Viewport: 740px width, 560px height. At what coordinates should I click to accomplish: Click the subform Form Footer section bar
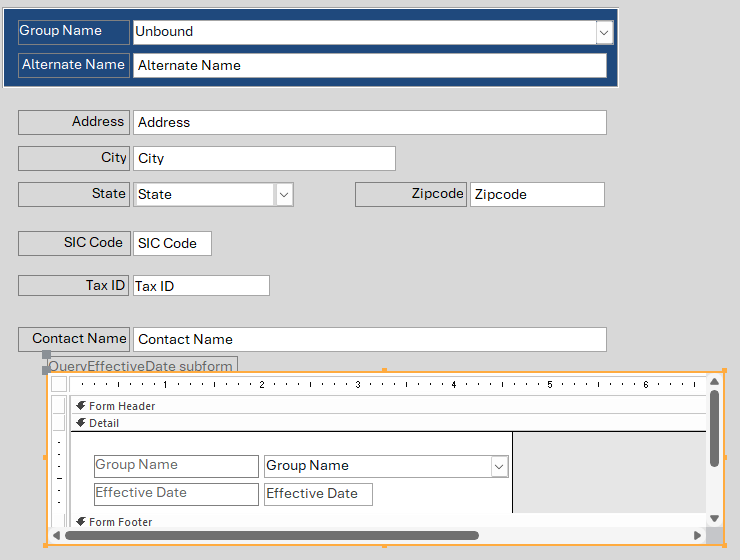pos(388,521)
